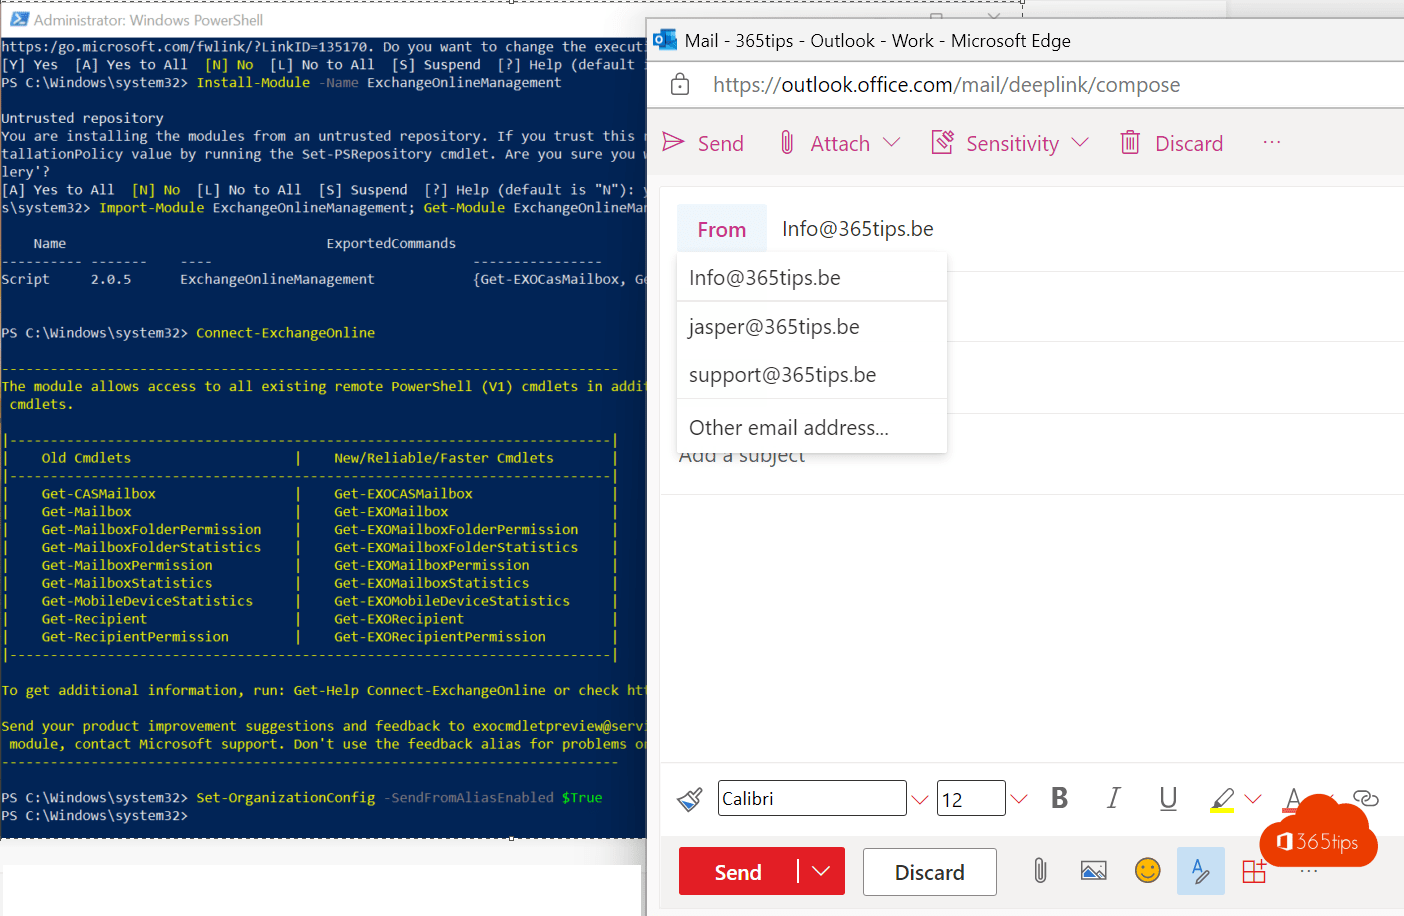Click the Draw with ink icon
Viewport: 1404px width, 916px height.
[x=1200, y=871]
